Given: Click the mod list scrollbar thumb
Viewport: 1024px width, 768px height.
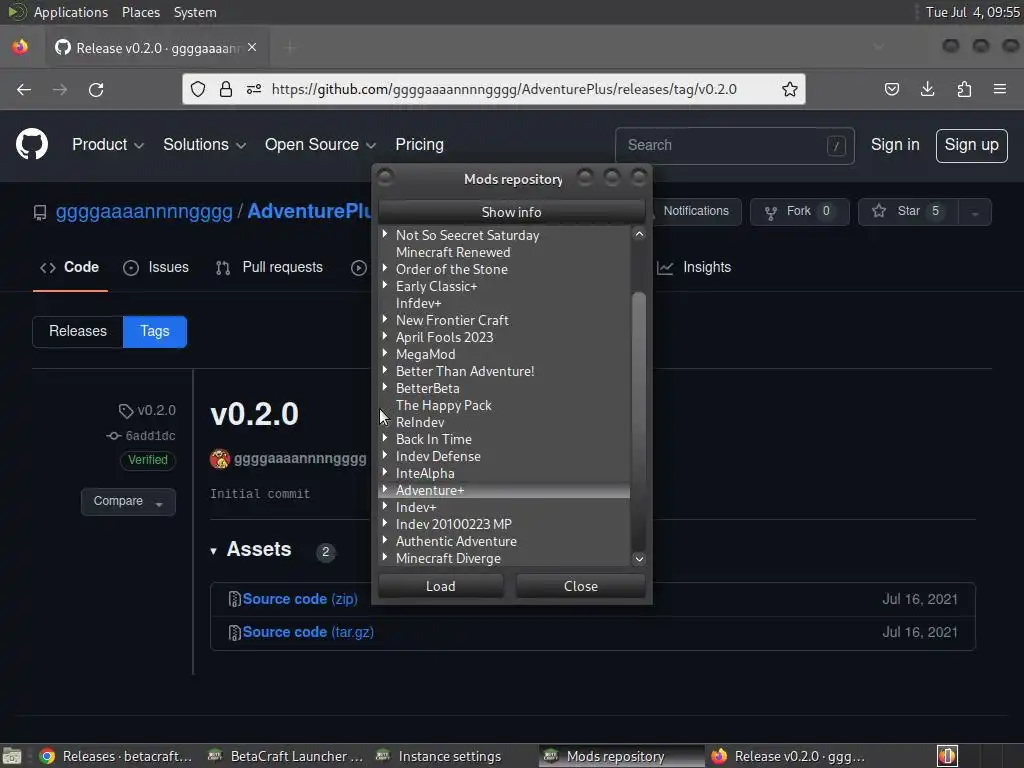Looking at the screenshot, I should [x=639, y=419].
